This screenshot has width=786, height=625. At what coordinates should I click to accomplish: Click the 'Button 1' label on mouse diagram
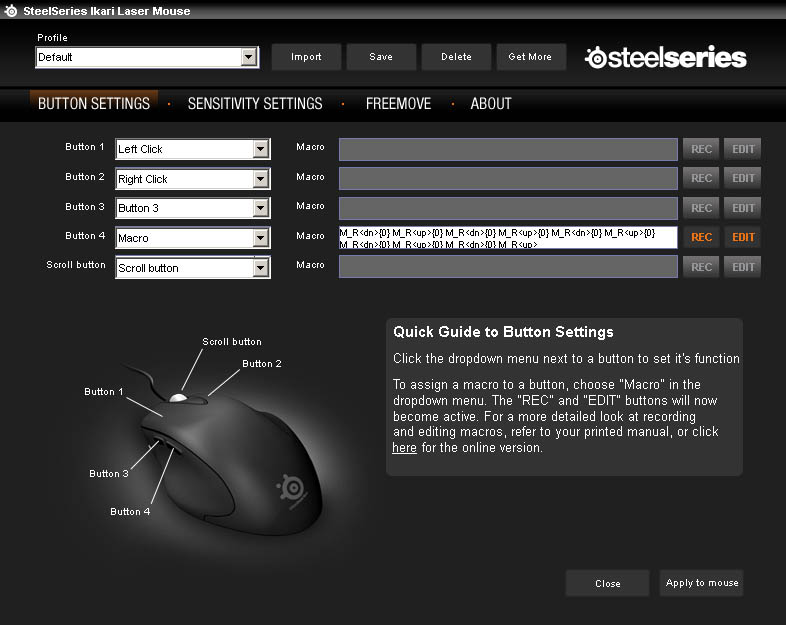click(x=104, y=392)
